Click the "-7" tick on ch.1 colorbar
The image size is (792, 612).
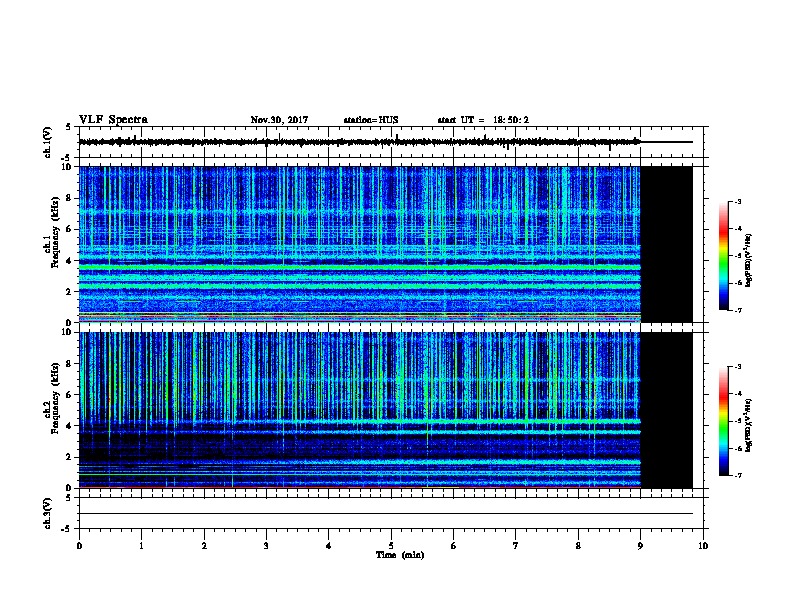point(737,310)
